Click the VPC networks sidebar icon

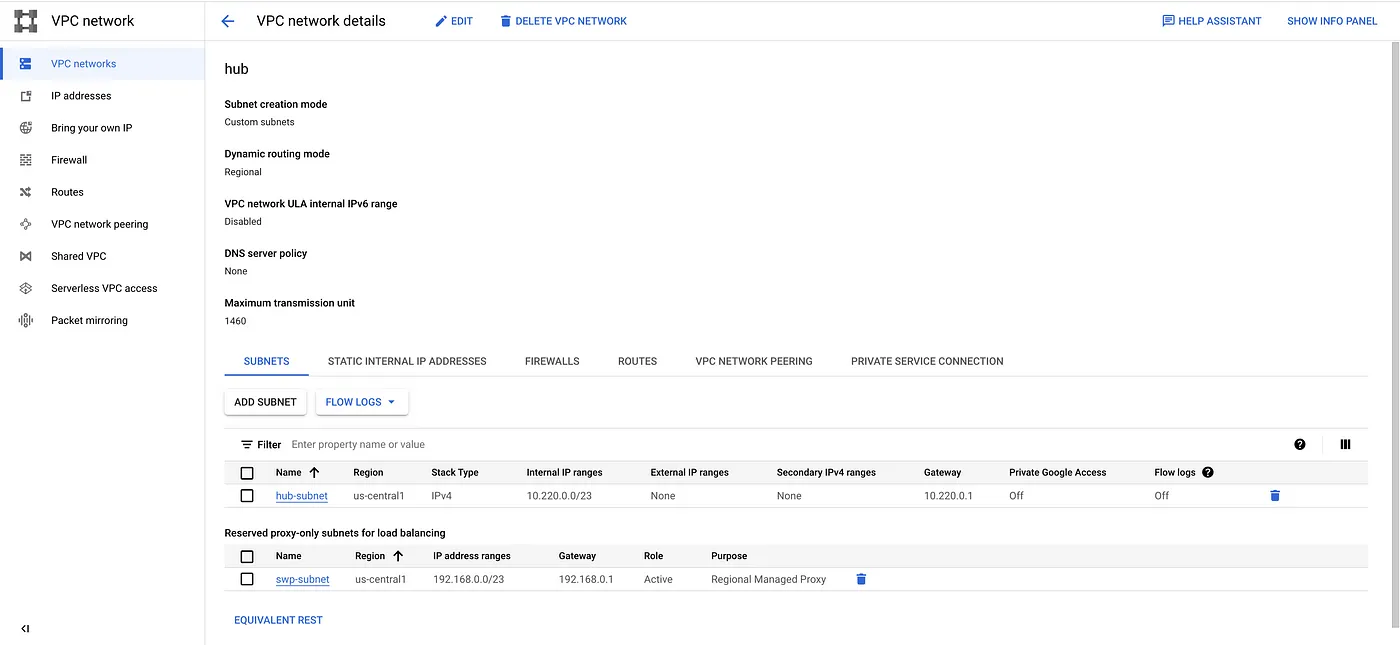26,64
